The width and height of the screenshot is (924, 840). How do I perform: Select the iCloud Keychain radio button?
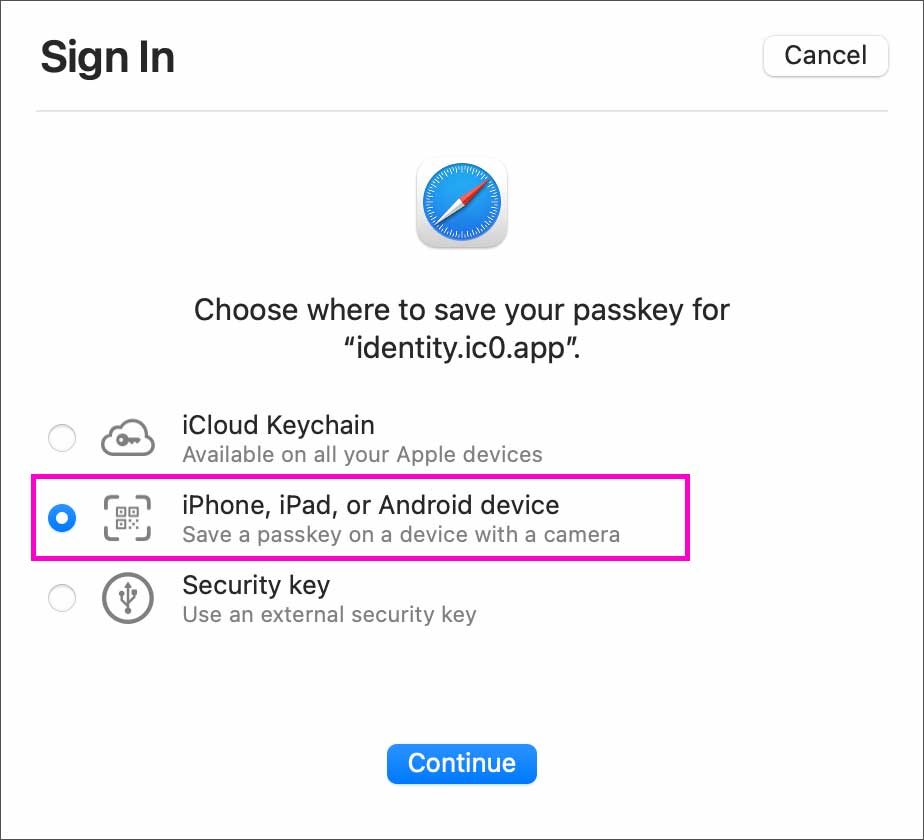coord(62,438)
